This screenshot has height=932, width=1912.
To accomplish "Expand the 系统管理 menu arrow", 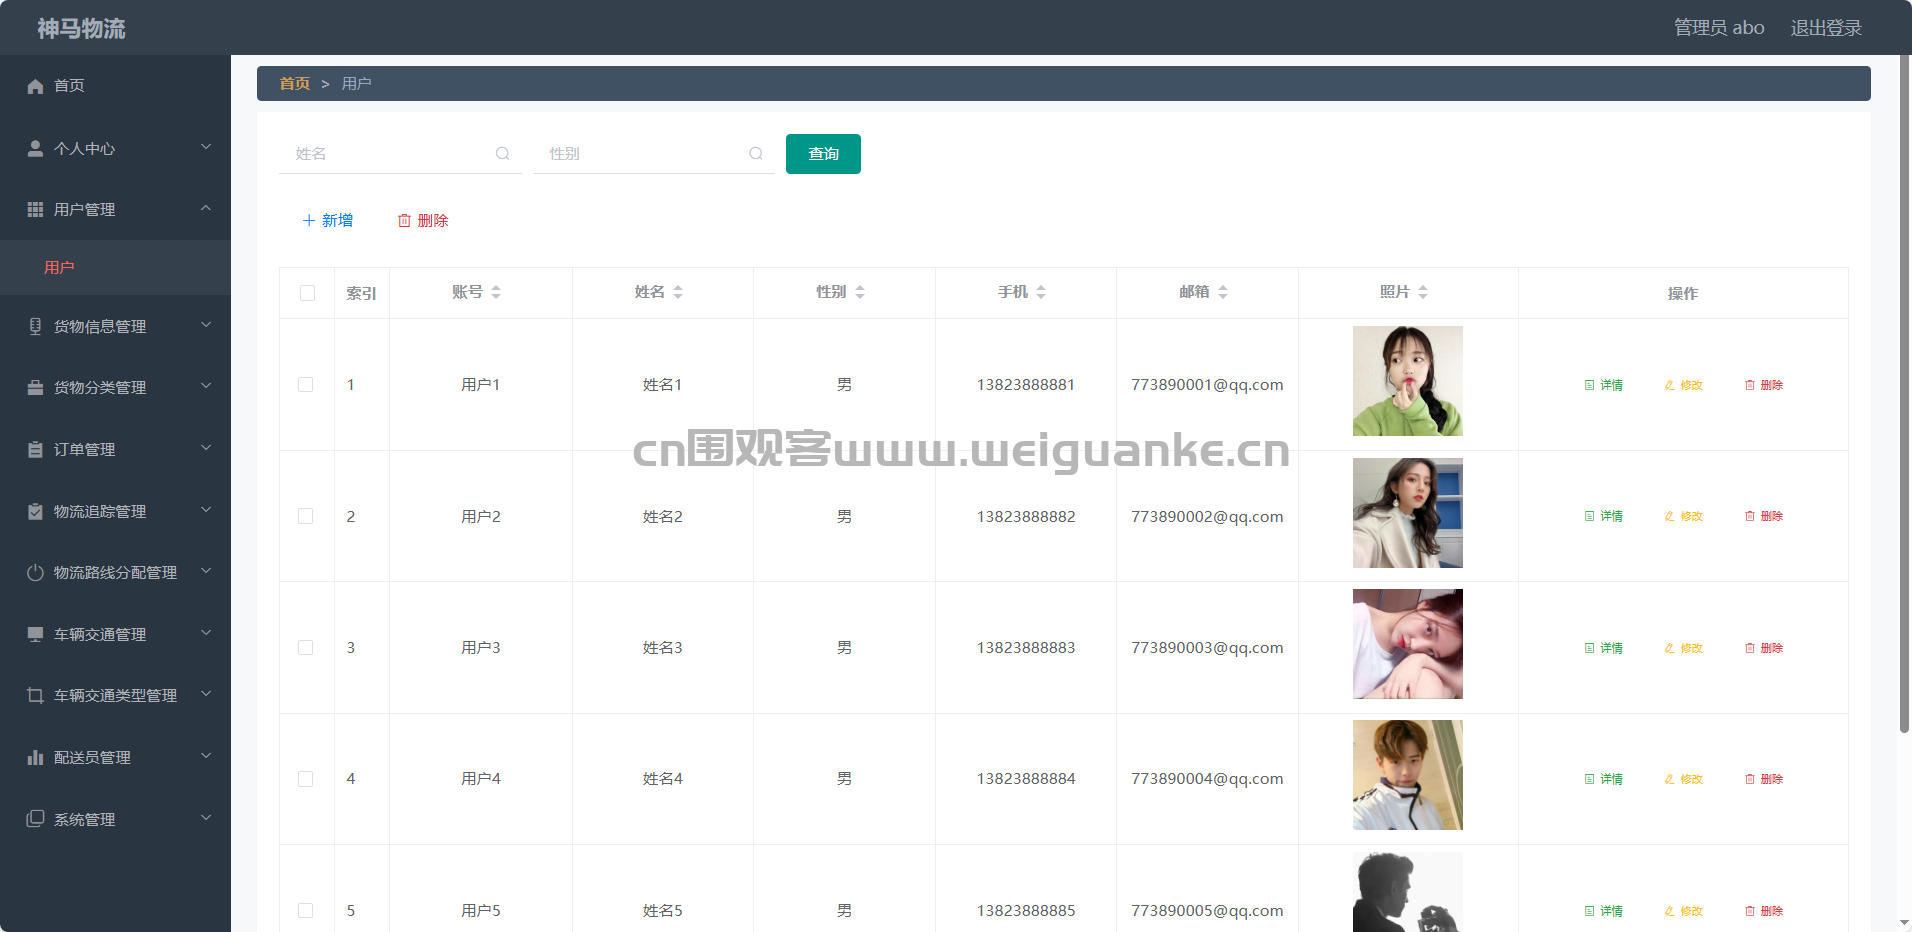I will [x=206, y=818].
